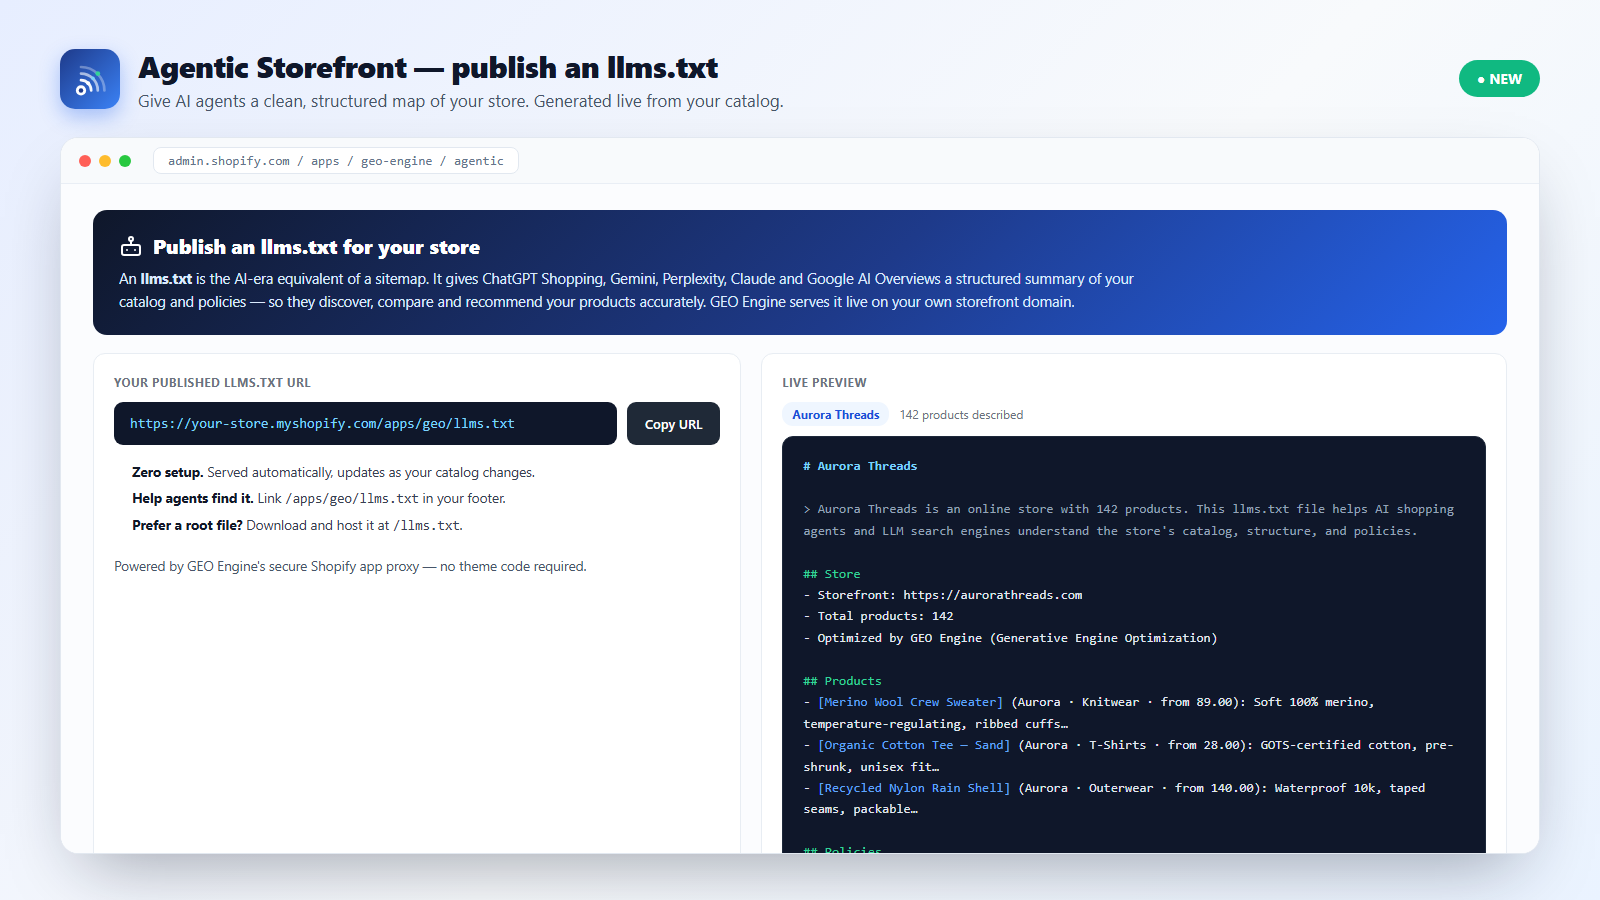Click the /llms.txt root file path

[x=426, y=526]
